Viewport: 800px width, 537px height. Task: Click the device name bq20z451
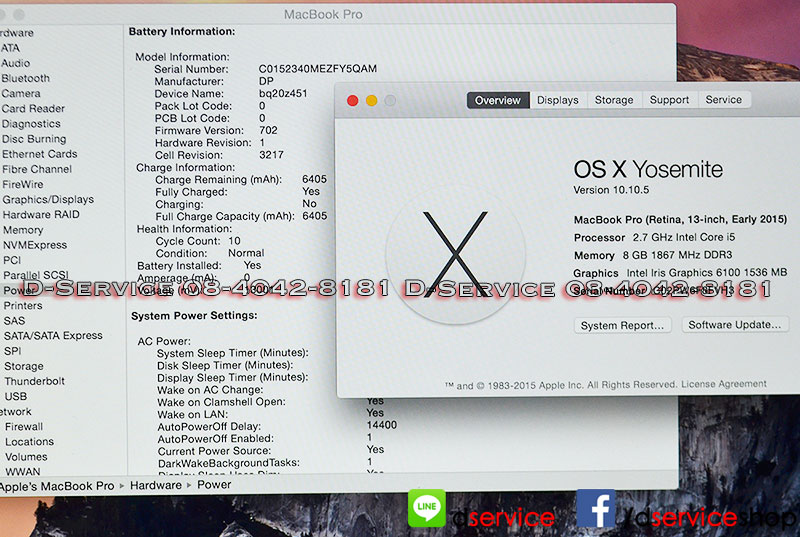click(283, 93)
